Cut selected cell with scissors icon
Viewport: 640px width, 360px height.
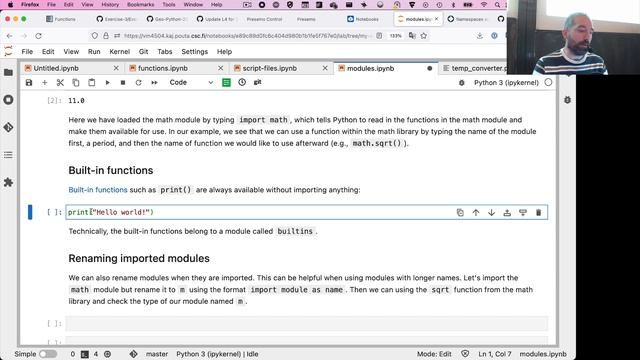60,82
